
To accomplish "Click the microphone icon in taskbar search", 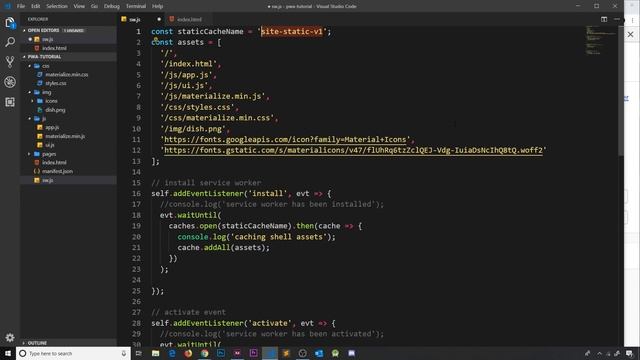I will pyautogui.click(x=124, y=353).
